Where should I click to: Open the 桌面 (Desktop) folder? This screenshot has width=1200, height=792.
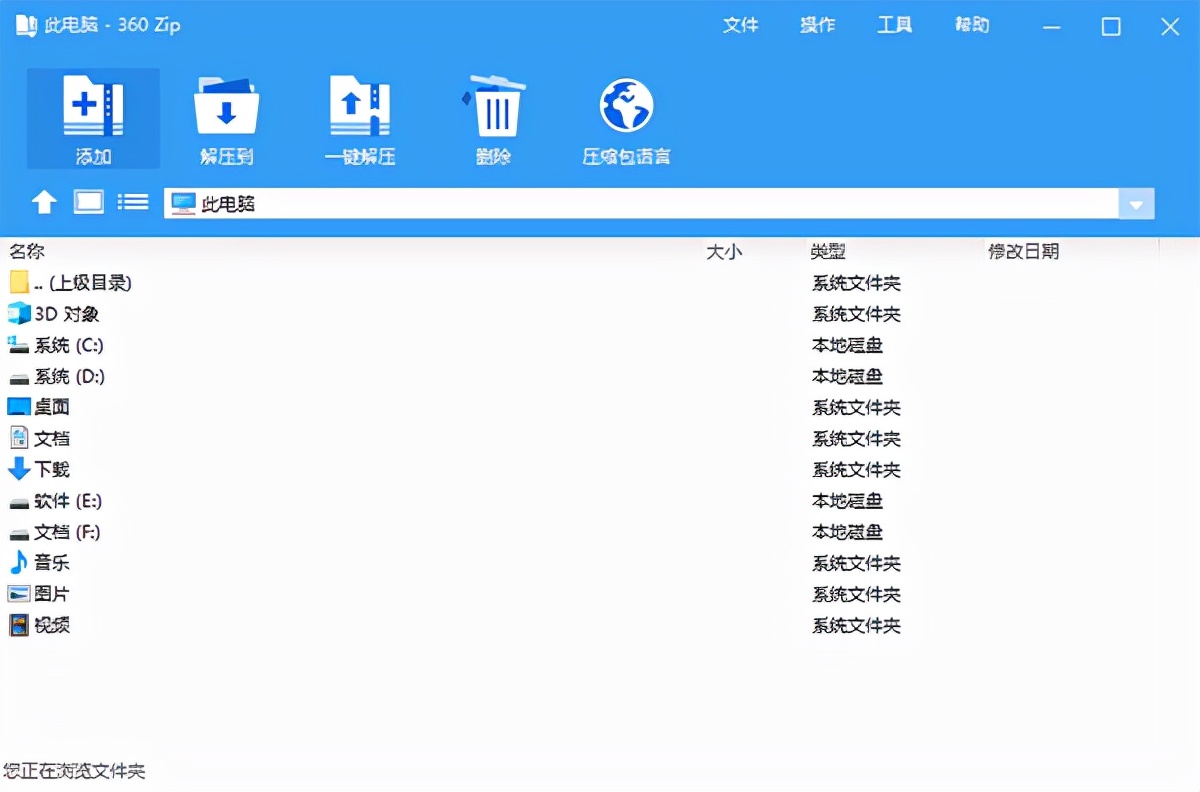(50, 407)
